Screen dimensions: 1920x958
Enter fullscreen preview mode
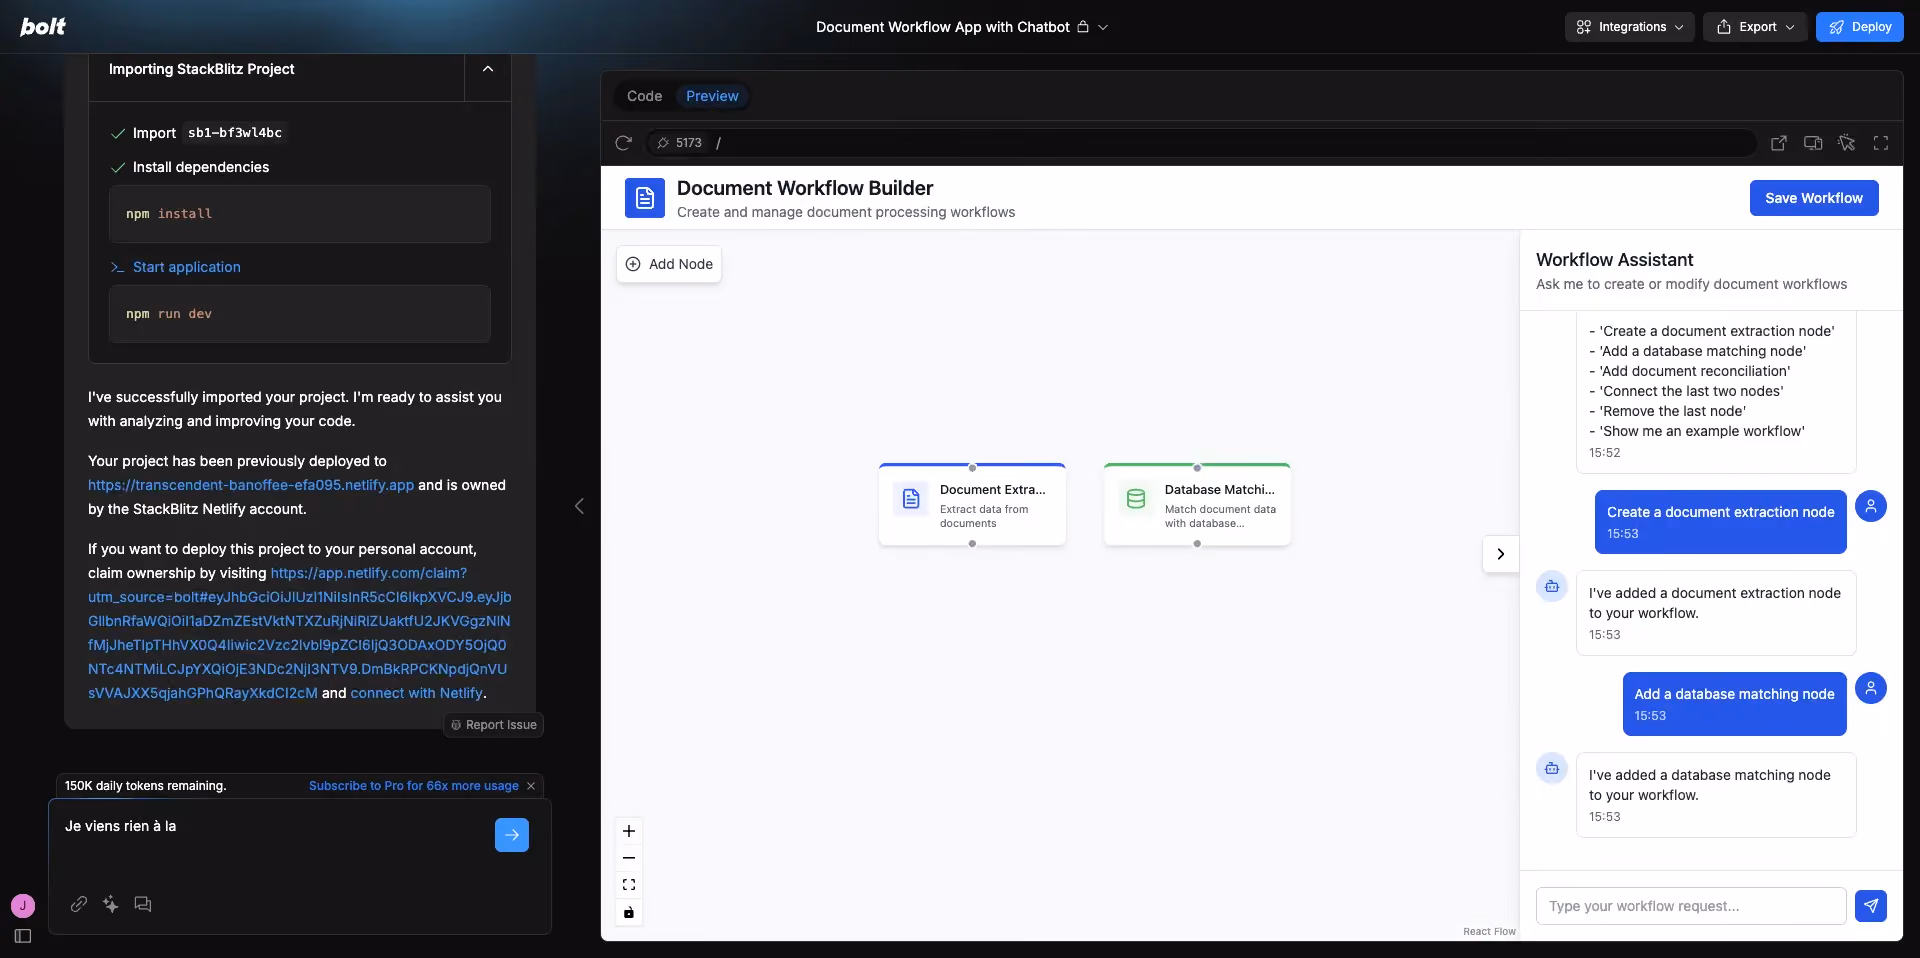1881,143
